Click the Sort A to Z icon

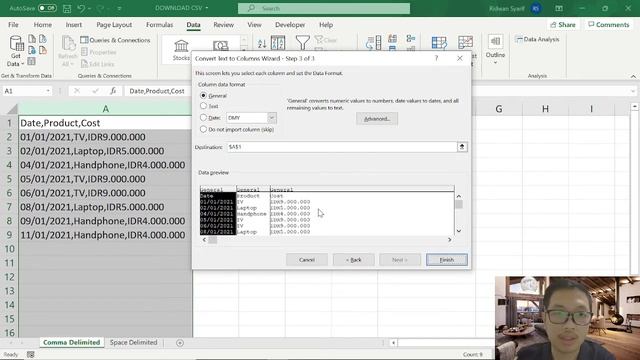[262, 43]
